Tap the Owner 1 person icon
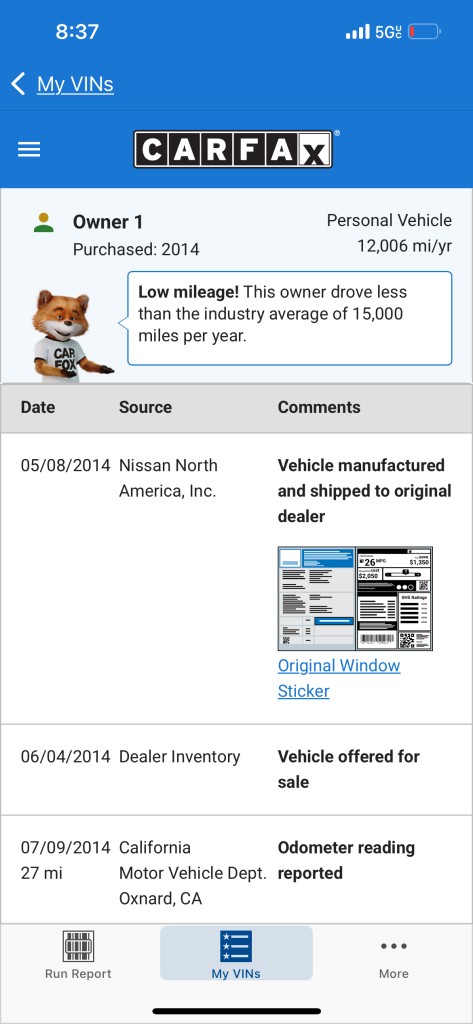The image size is (473, 1024). (44, 222)
